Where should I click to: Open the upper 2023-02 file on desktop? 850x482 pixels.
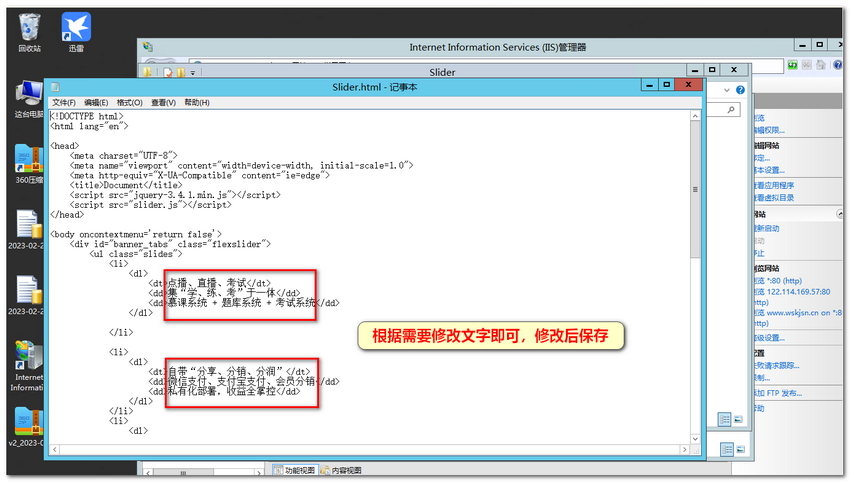[28, 230]
